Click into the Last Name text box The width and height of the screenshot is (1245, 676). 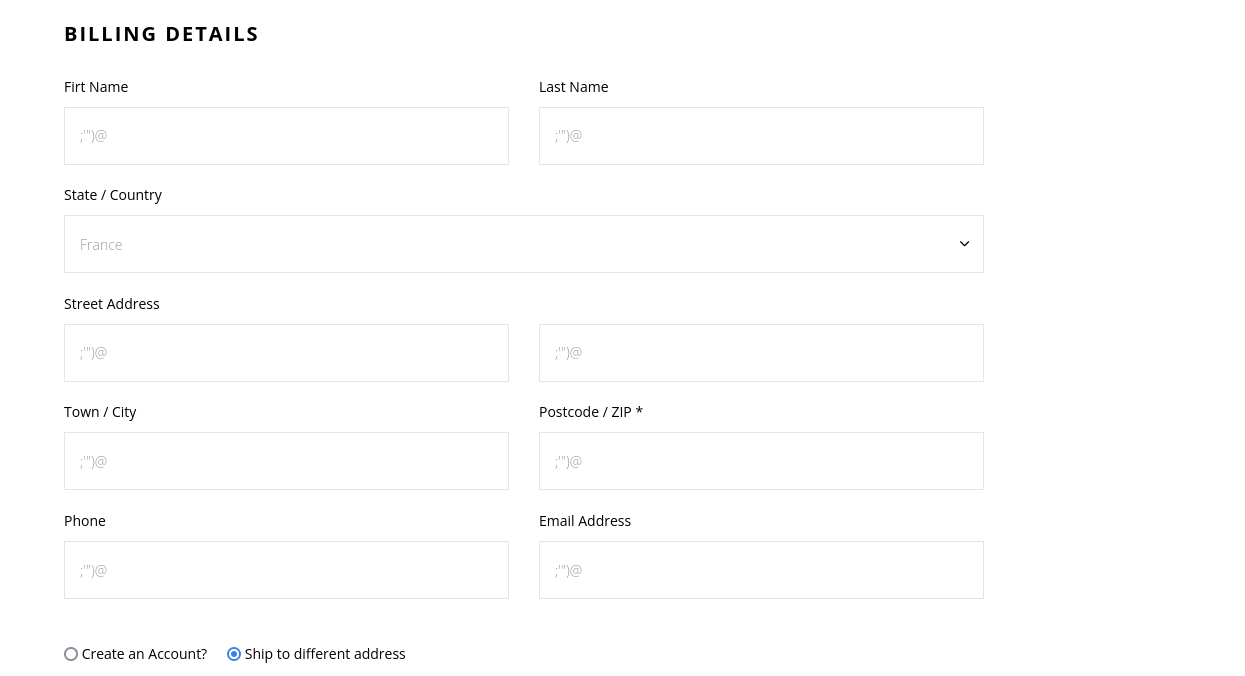pyautogui.click(x=761, y=136)
